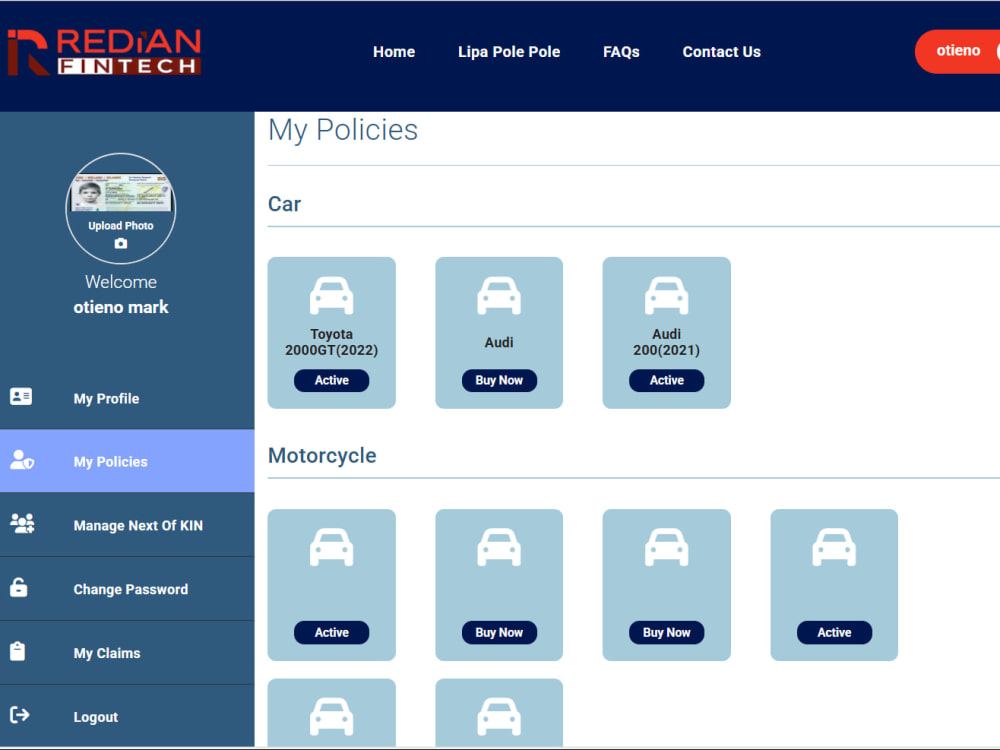Screen dimensions: 1000x750
Task: Click the Logout arrow icon
Action: pos(20,715)
